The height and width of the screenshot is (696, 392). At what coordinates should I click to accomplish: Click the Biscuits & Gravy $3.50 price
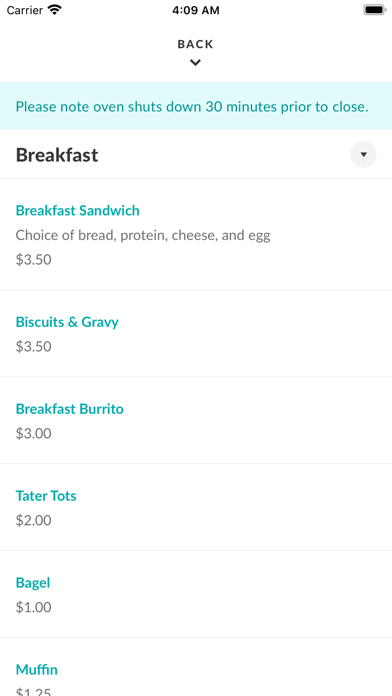tap(34, 346)
